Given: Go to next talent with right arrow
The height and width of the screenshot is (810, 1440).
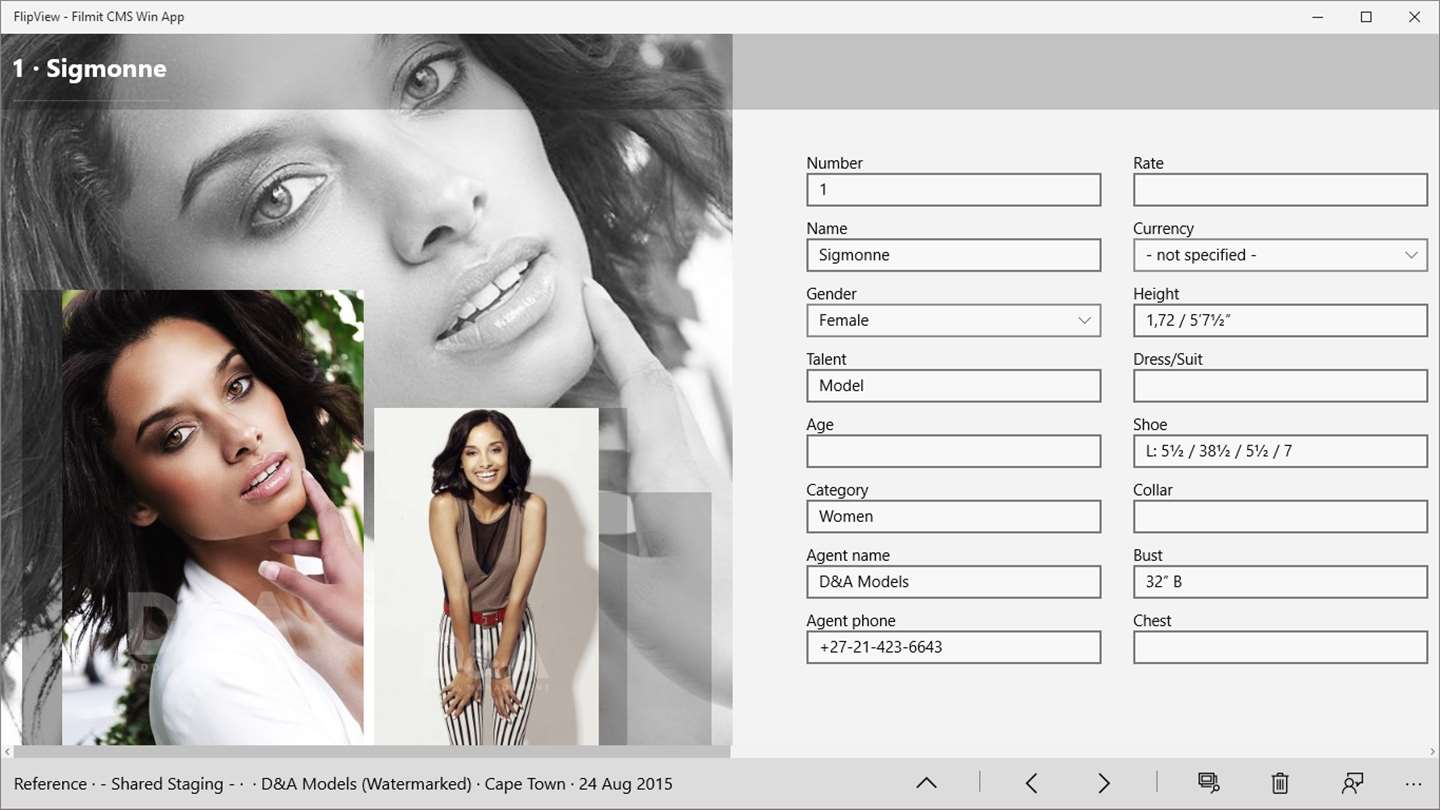Looking at the screenshot, I should 1103,783.
